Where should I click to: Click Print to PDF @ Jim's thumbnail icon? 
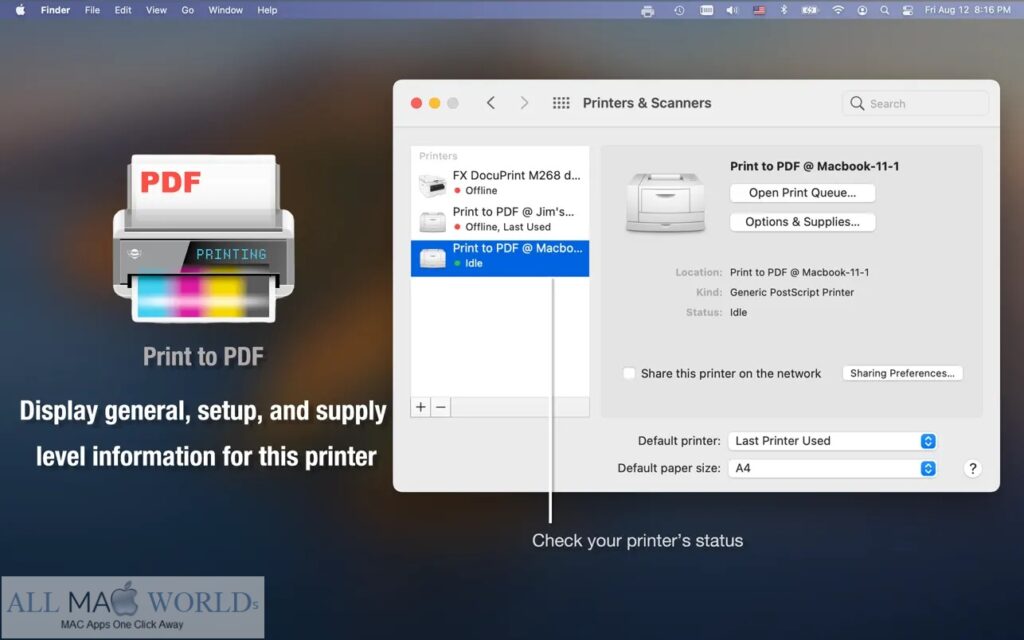pos(432,222)
